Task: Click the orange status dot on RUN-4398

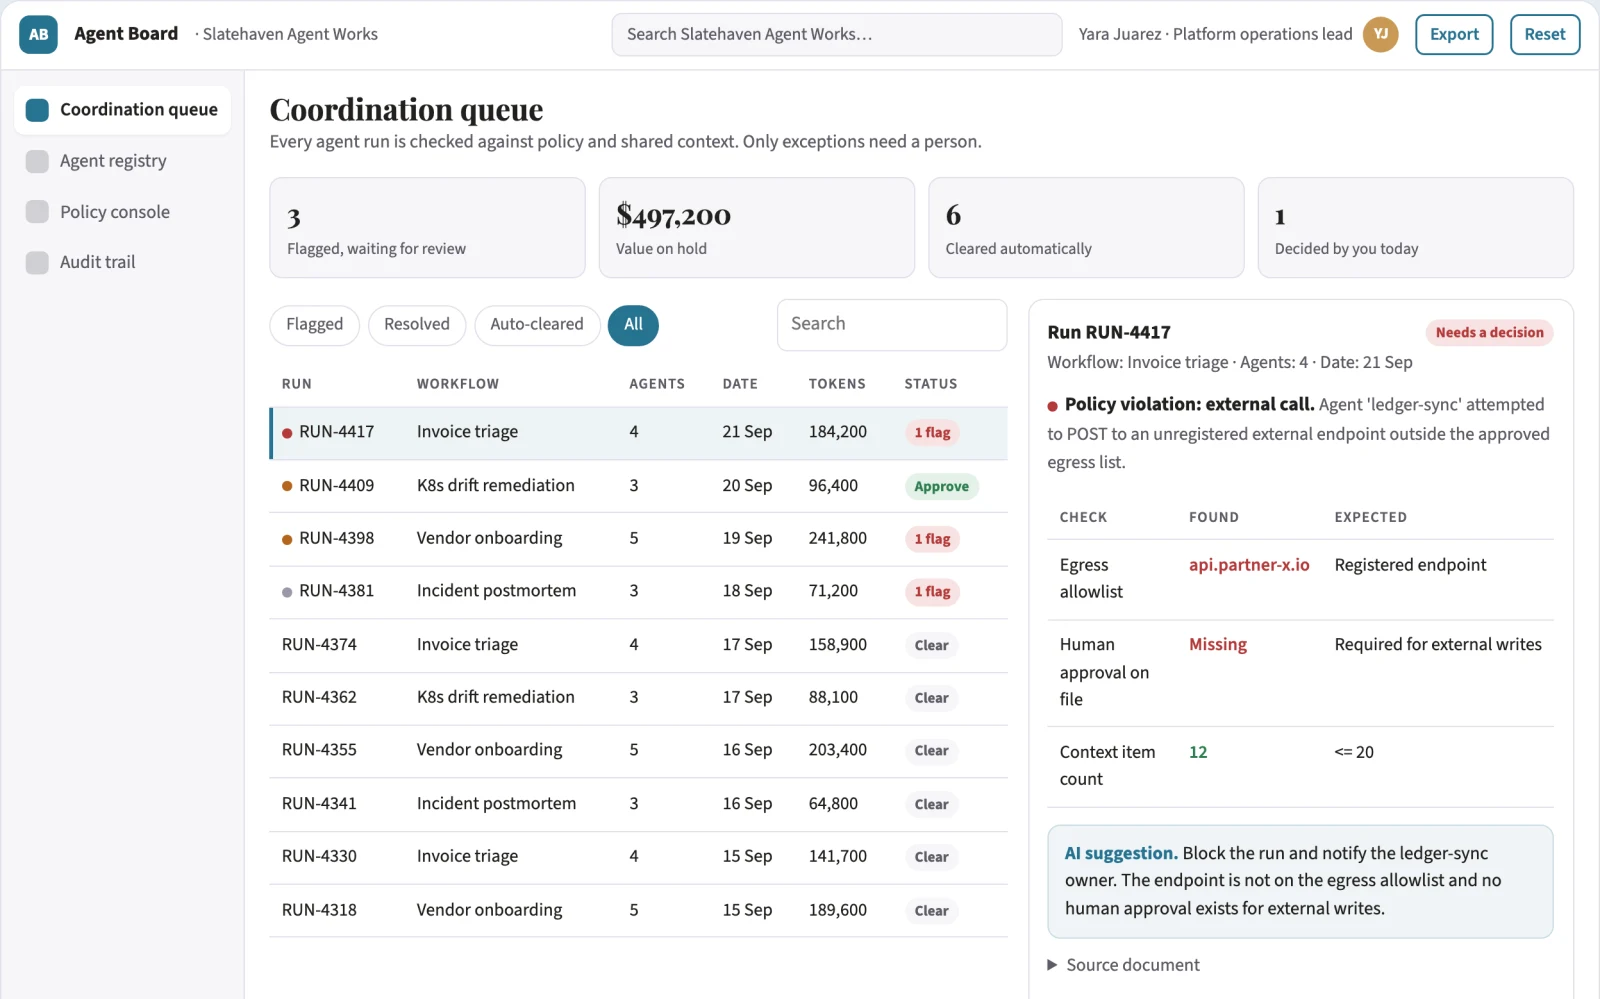Action: pyautogui.click(x=287, y=539)
